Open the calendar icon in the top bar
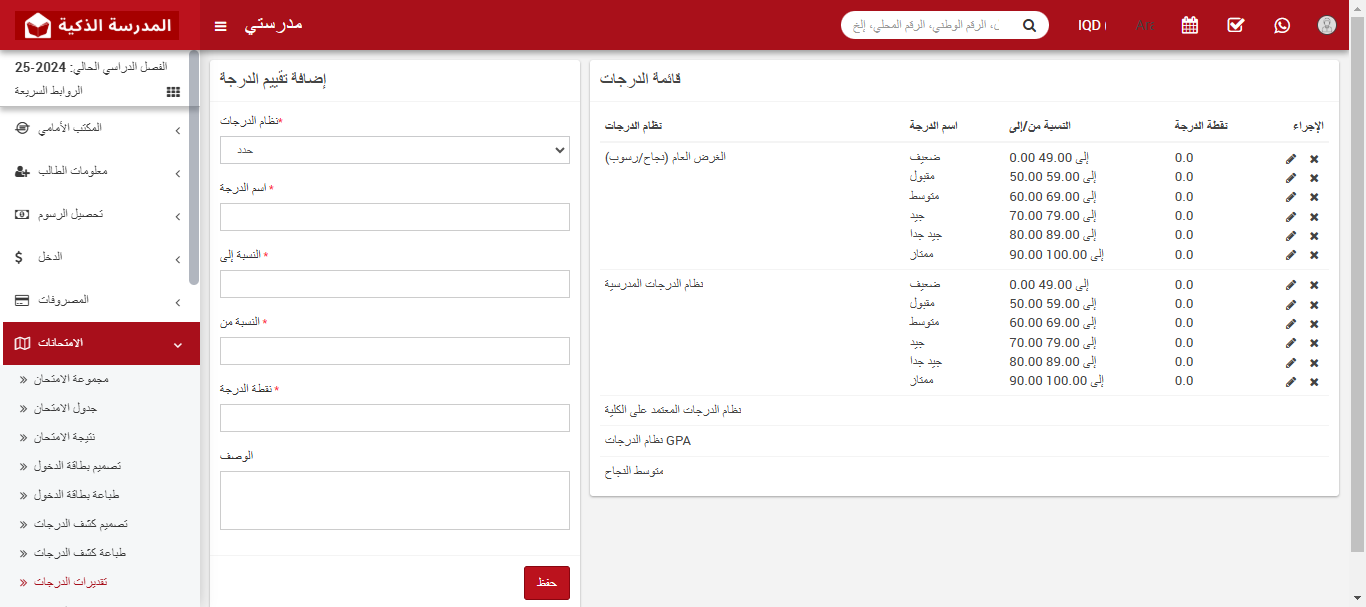The image size is (1366, 607). (x=1189, y=25)
